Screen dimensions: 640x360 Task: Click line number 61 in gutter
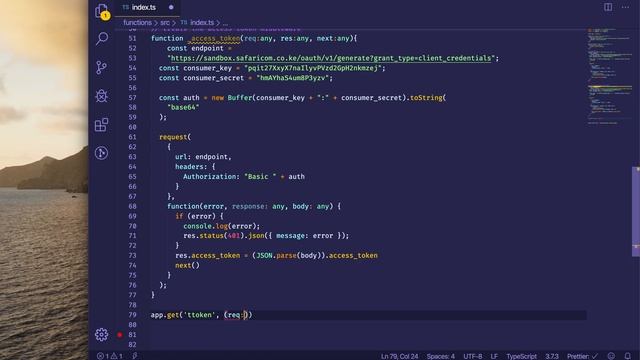point(132,137)
